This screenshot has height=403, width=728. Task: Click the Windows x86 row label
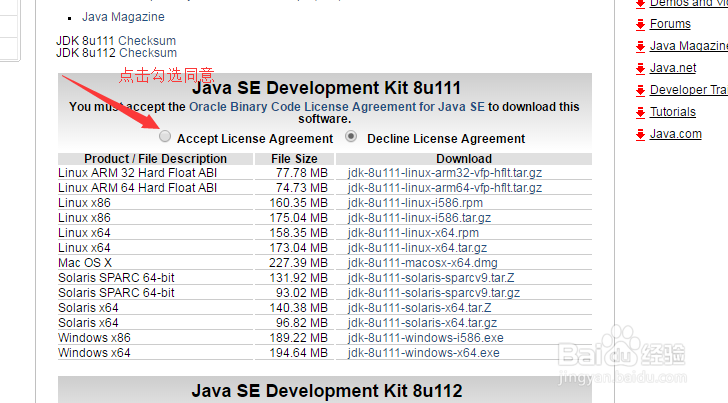94,338
